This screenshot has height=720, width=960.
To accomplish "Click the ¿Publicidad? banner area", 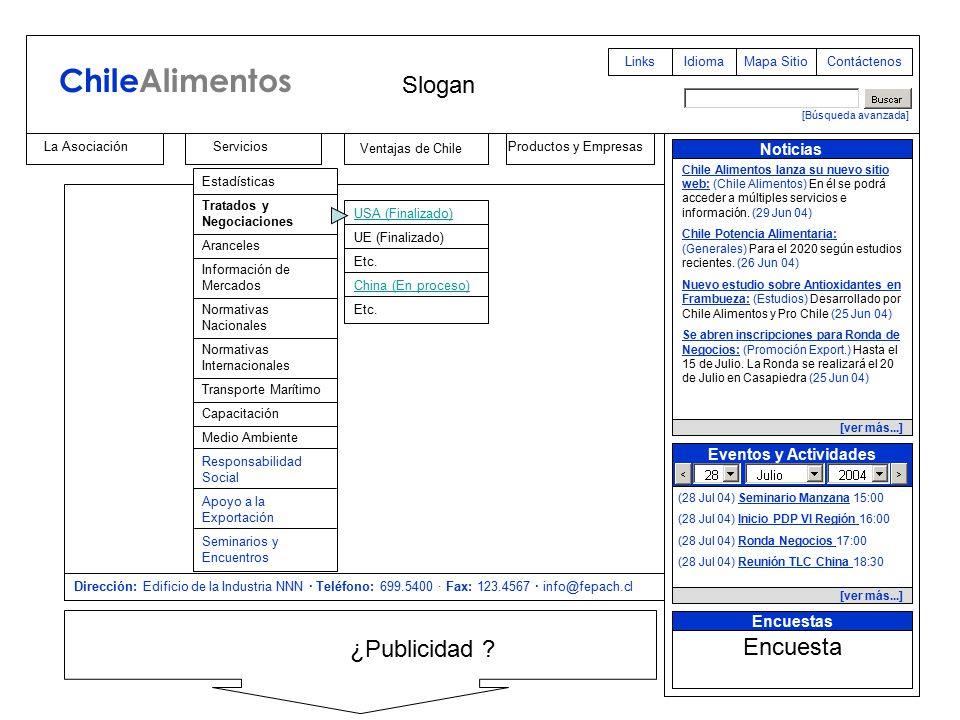I will tap(361, 645).
